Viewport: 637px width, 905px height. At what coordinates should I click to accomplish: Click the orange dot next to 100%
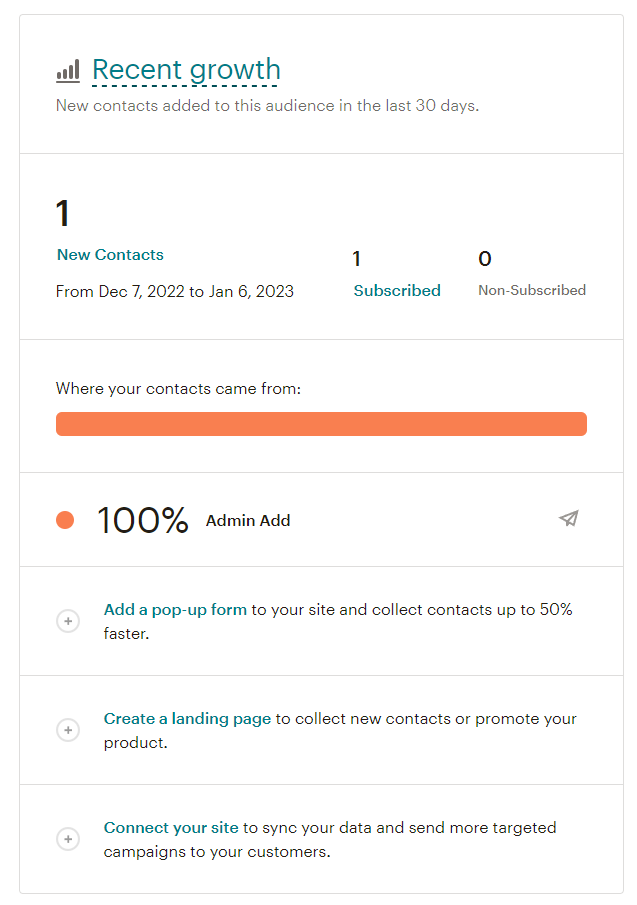65,520
